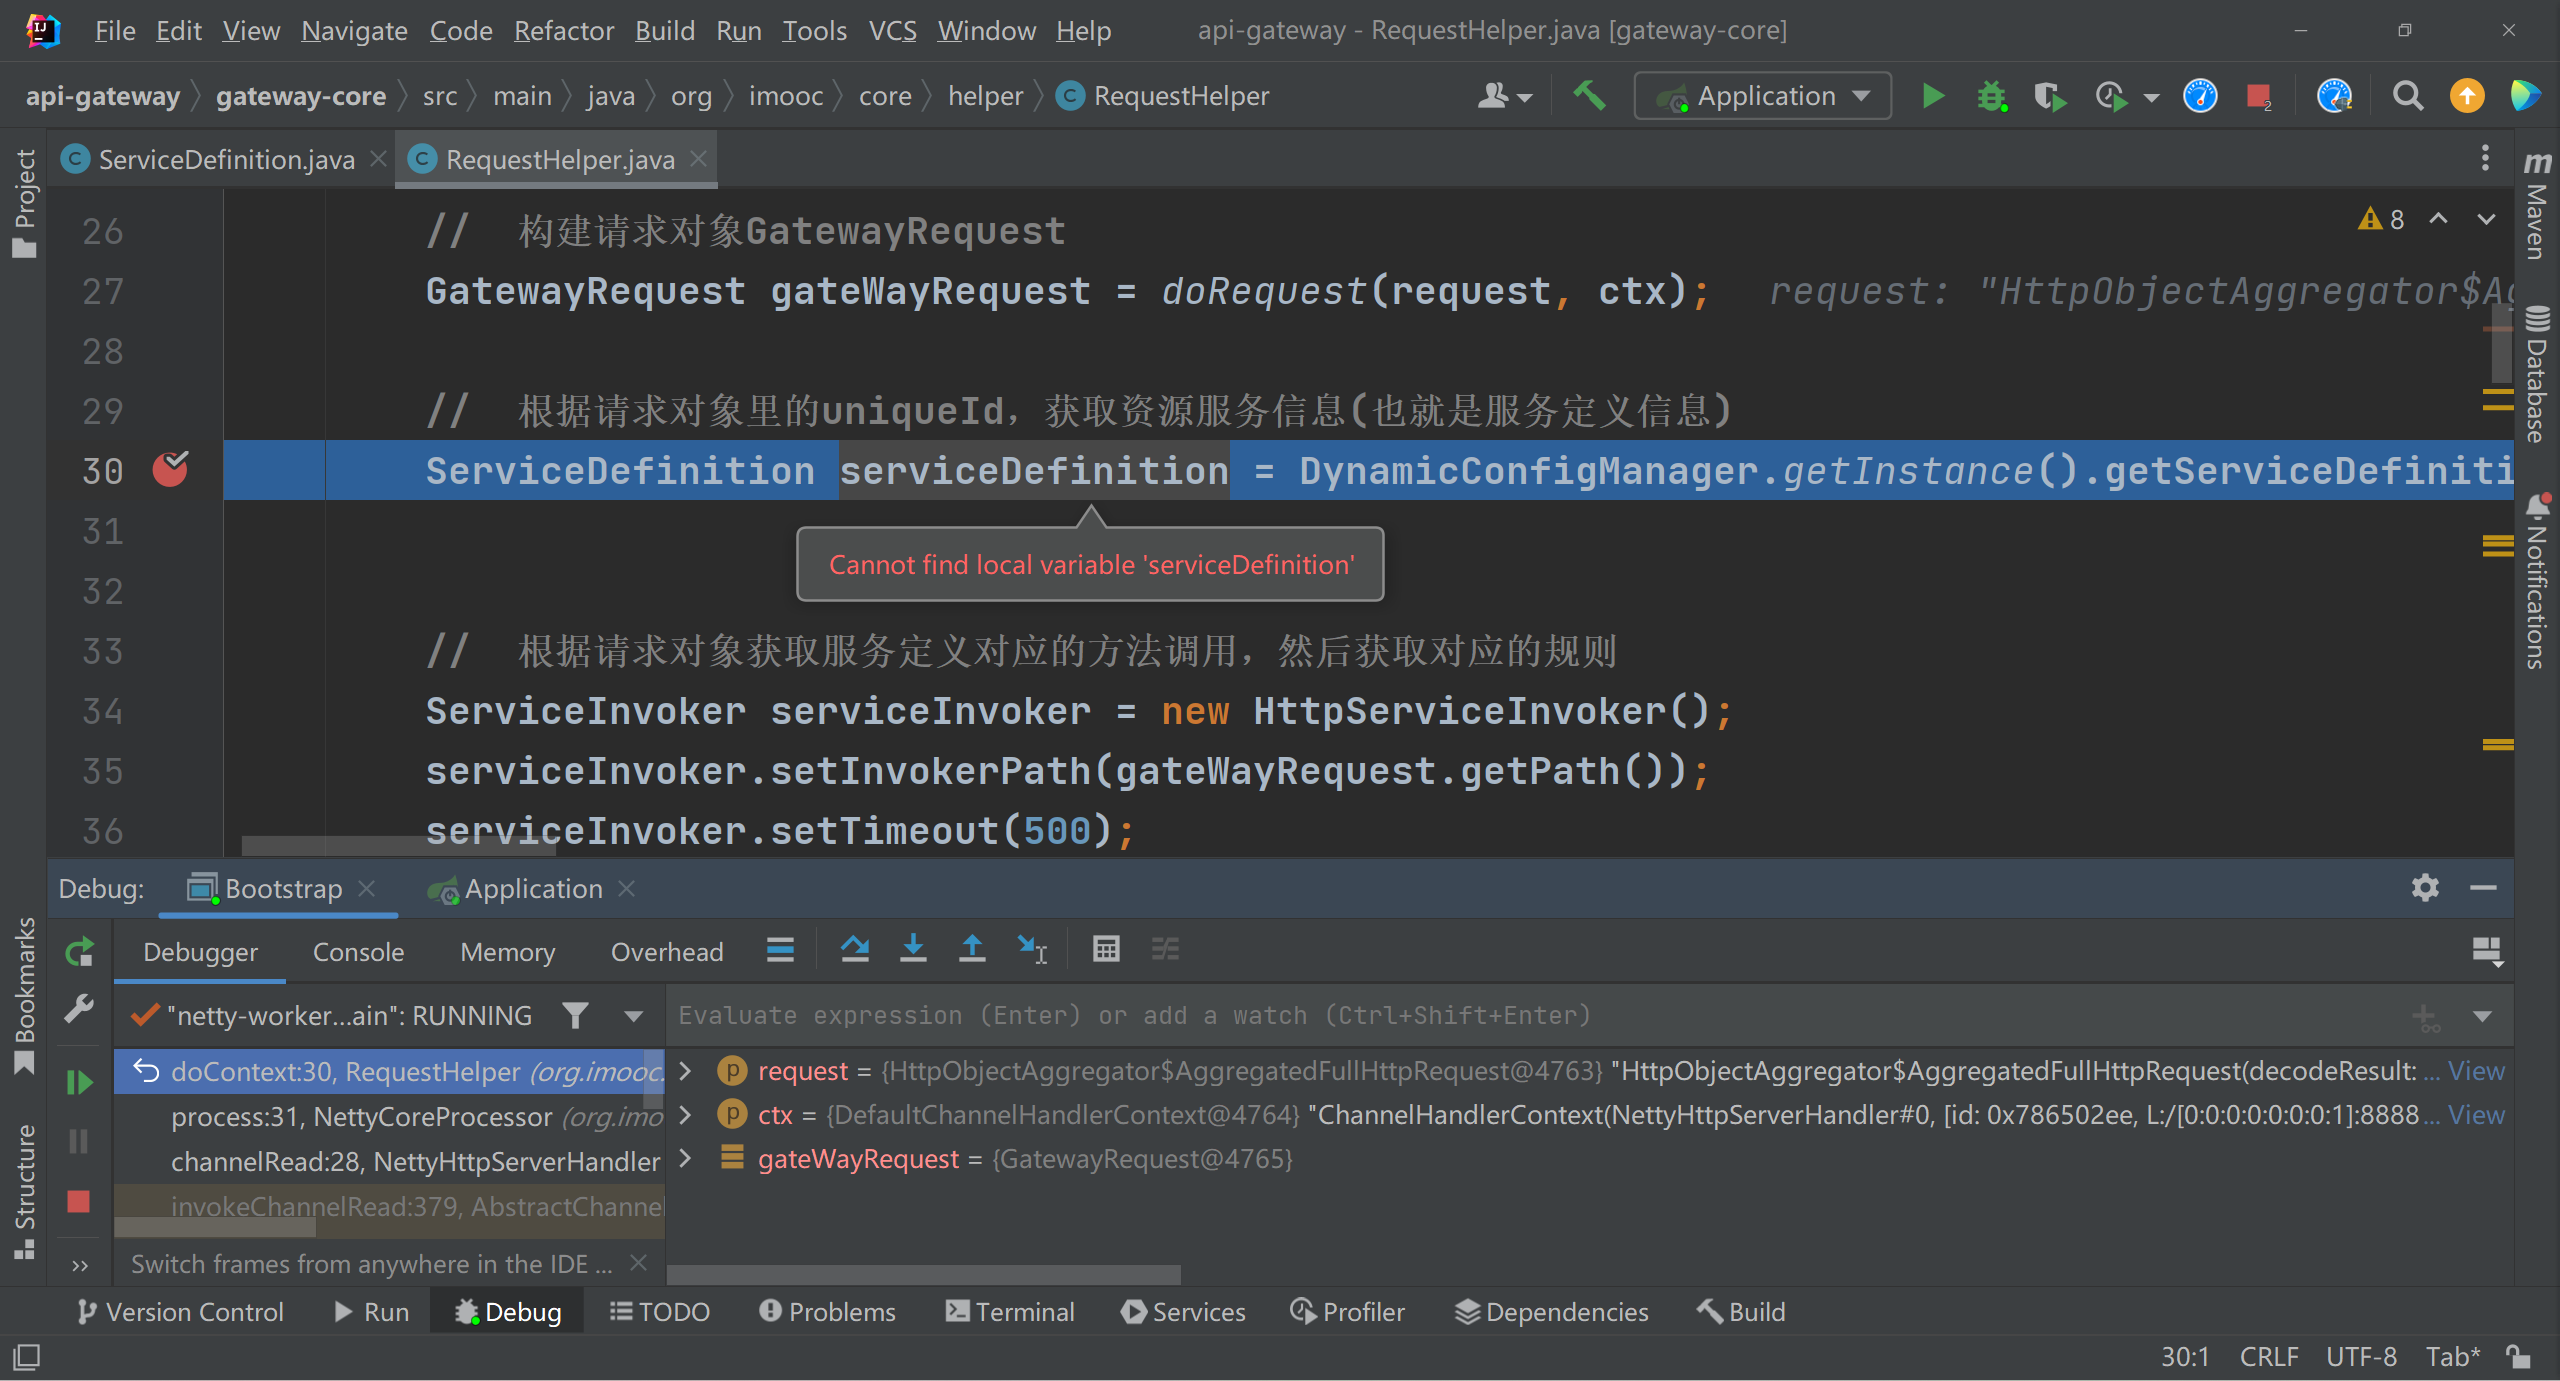Run the Application configuration with green play icon
The width and height of the screenshot is (2560, 1381).
point(1933,96)
